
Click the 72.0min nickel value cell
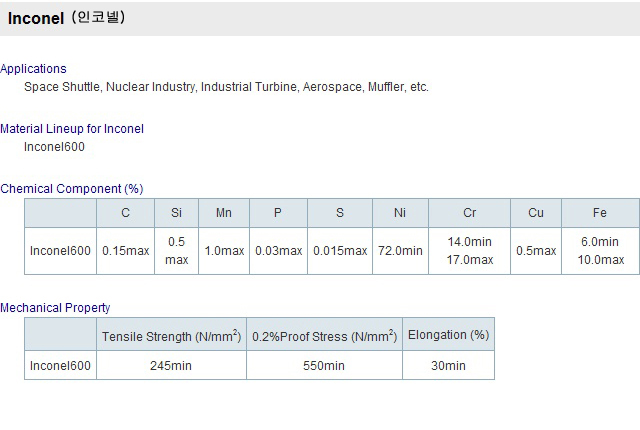tap(400, 251)
